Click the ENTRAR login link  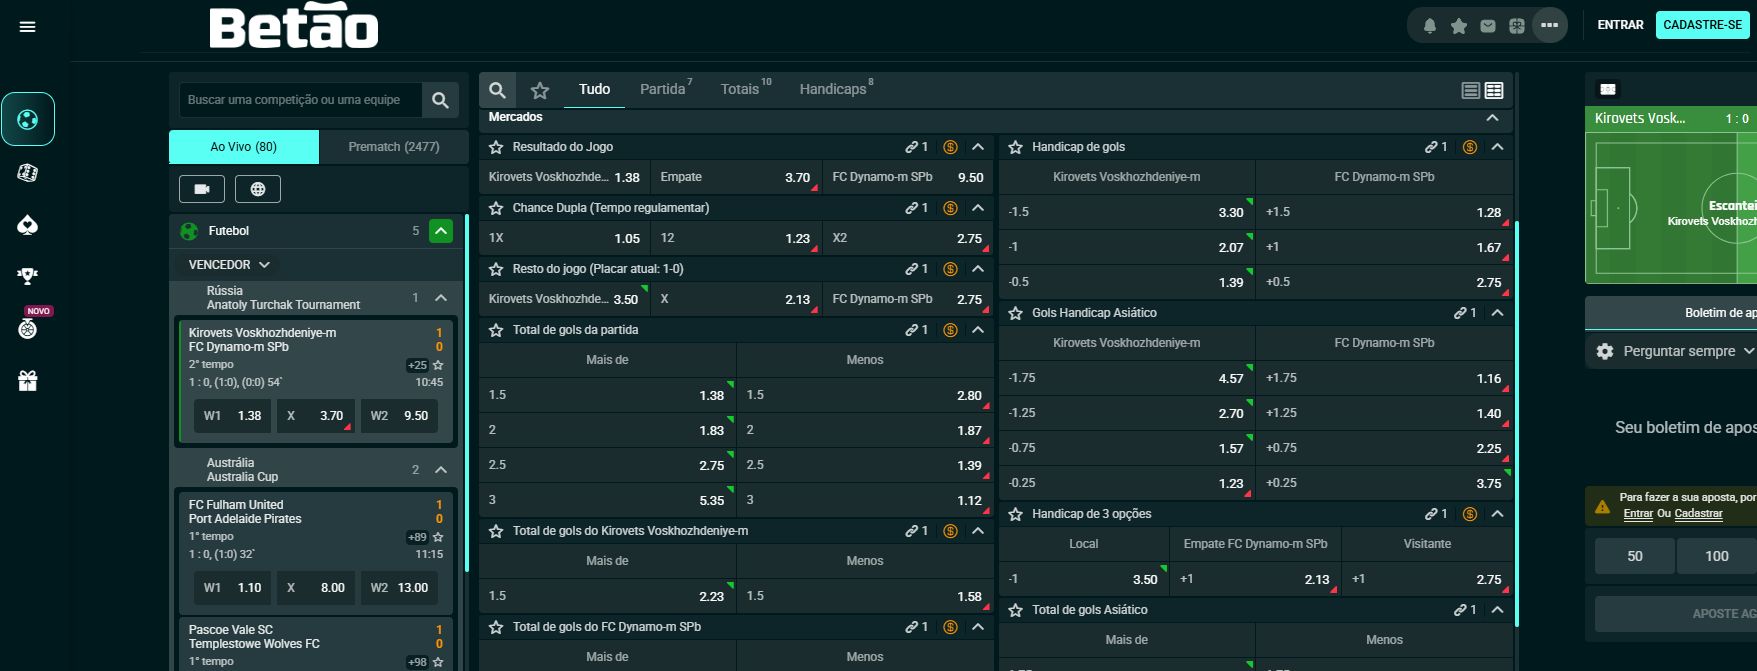pos(1620,25)
